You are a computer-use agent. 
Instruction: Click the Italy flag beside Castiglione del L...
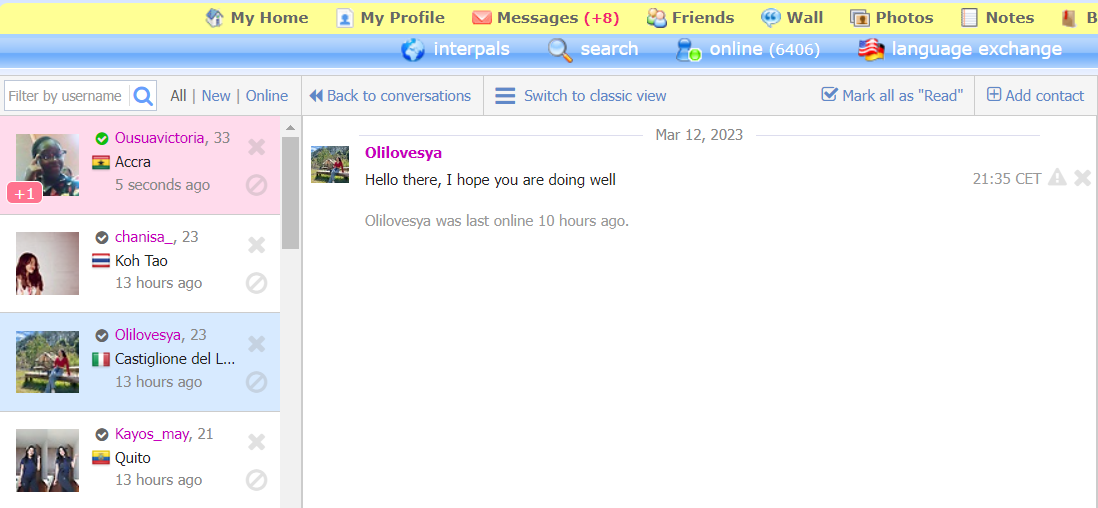(101, 359)
